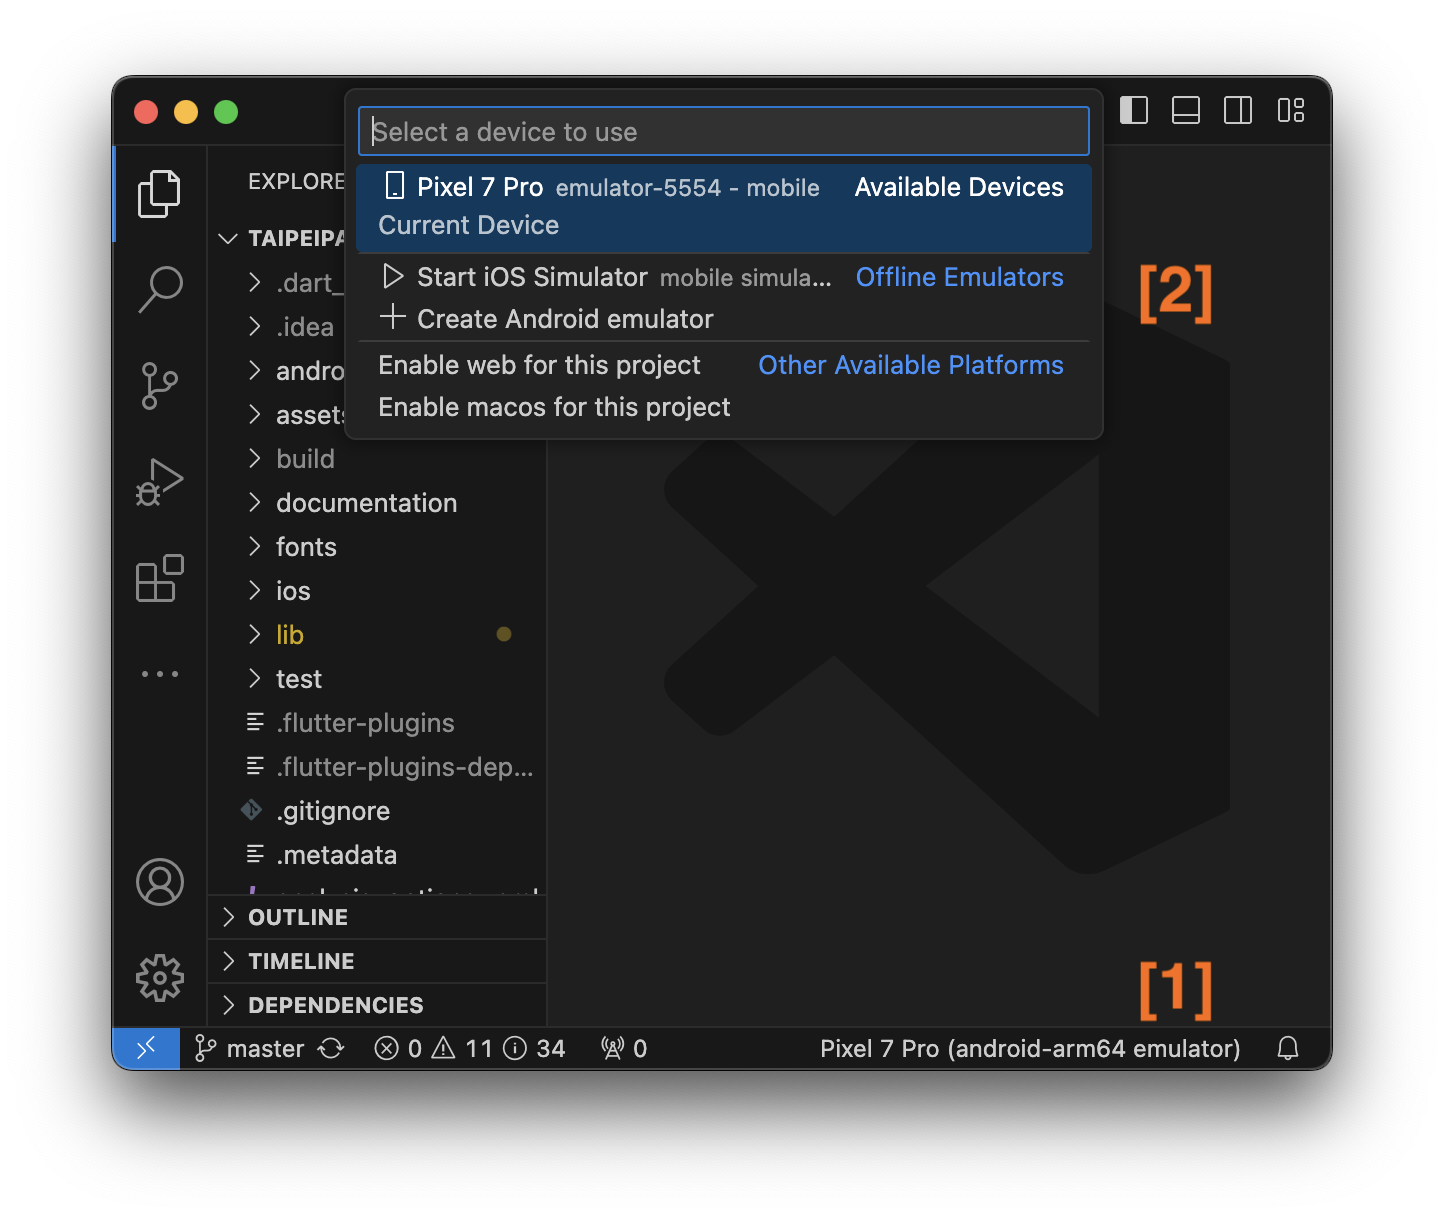Screen dimensions: 1444x1218
Task: Open notifications bell icon
Action: point(1288,1048)
